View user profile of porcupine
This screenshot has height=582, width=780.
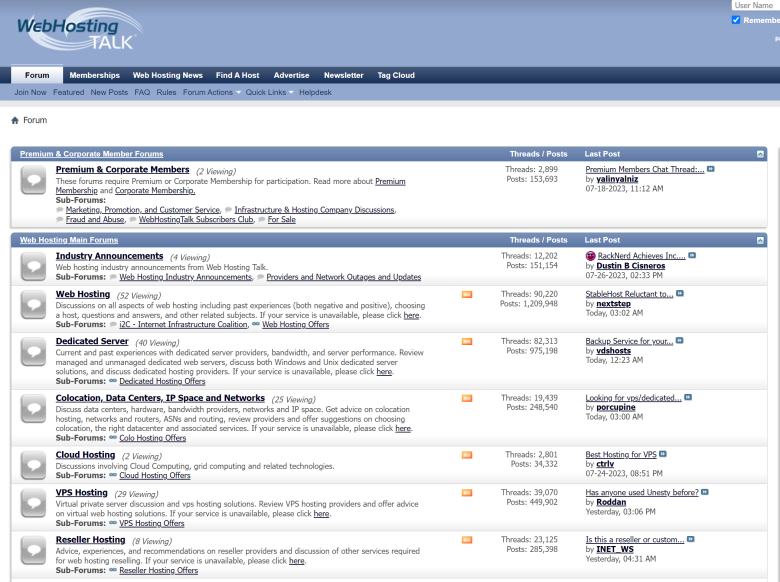point(616,407)
